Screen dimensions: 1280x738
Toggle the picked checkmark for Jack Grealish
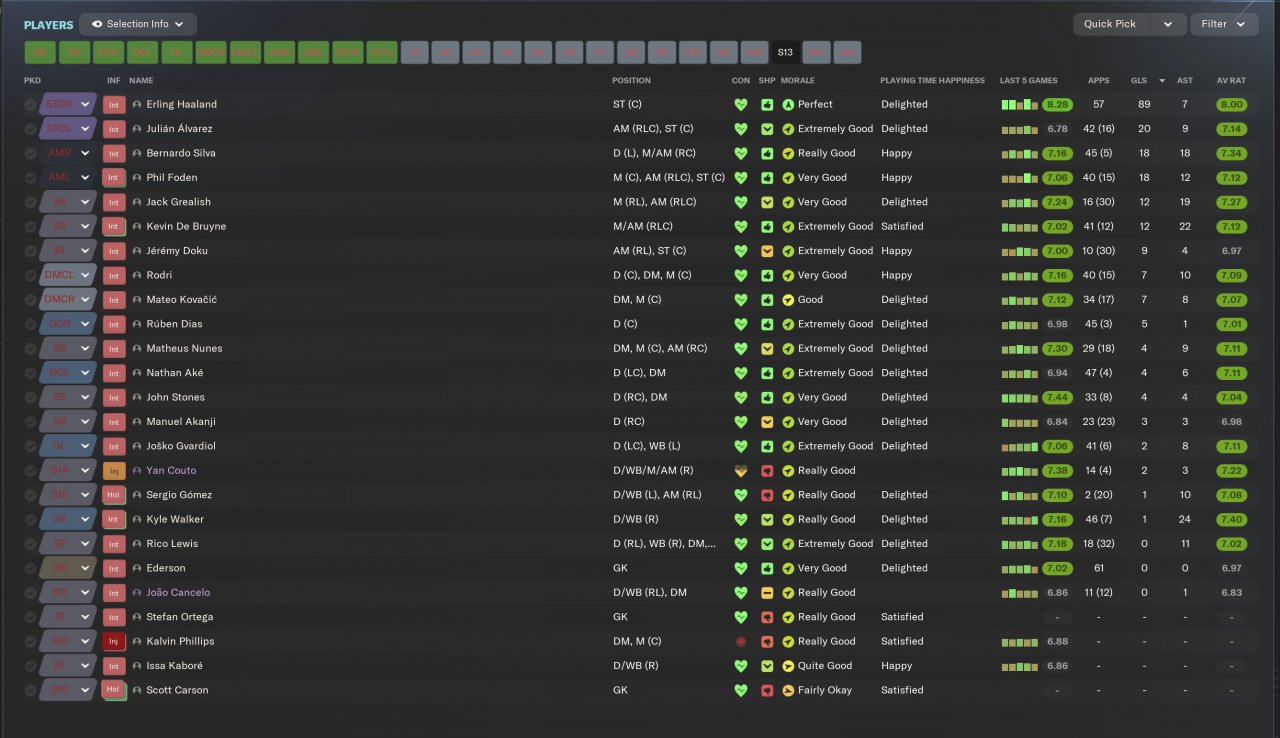(30, 202)
